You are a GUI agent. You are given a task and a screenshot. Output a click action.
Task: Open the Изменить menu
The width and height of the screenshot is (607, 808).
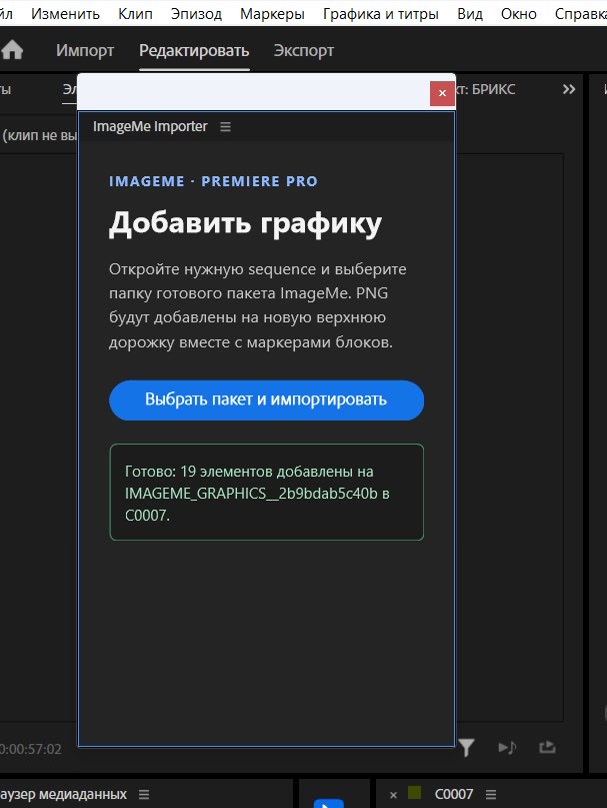65,13
